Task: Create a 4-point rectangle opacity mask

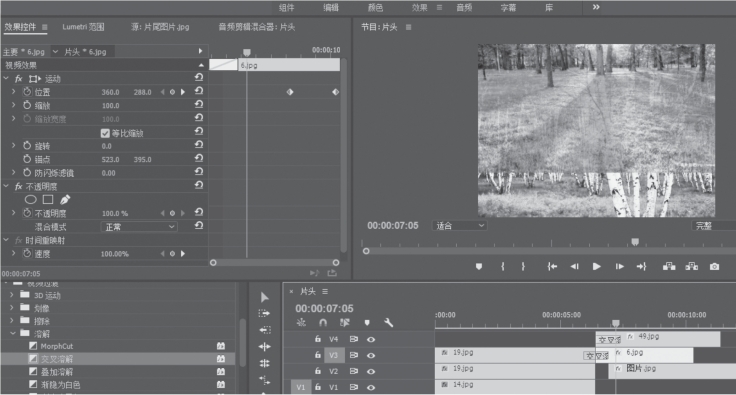Action: click(x=48, y=199)
